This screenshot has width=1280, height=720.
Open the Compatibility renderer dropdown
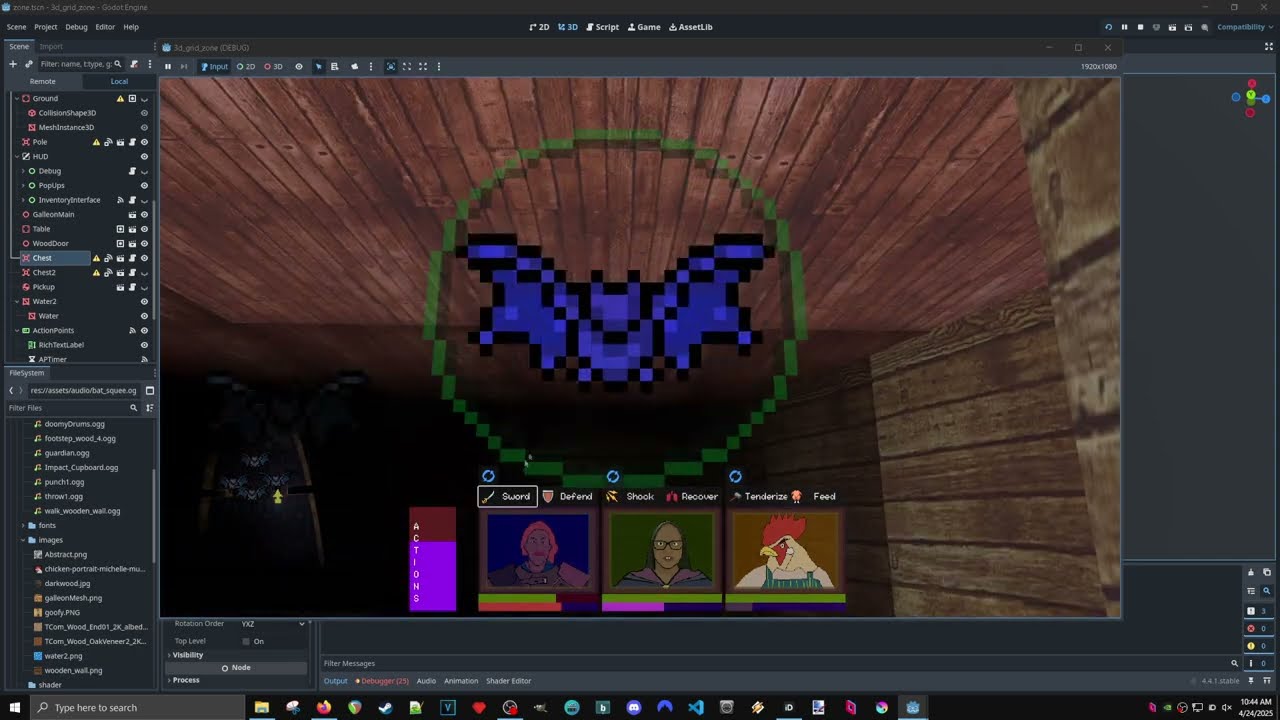1243,27
